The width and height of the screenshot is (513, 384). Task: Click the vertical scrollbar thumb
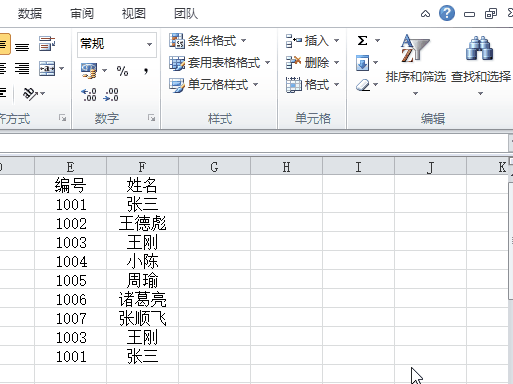tap(511, 241)
